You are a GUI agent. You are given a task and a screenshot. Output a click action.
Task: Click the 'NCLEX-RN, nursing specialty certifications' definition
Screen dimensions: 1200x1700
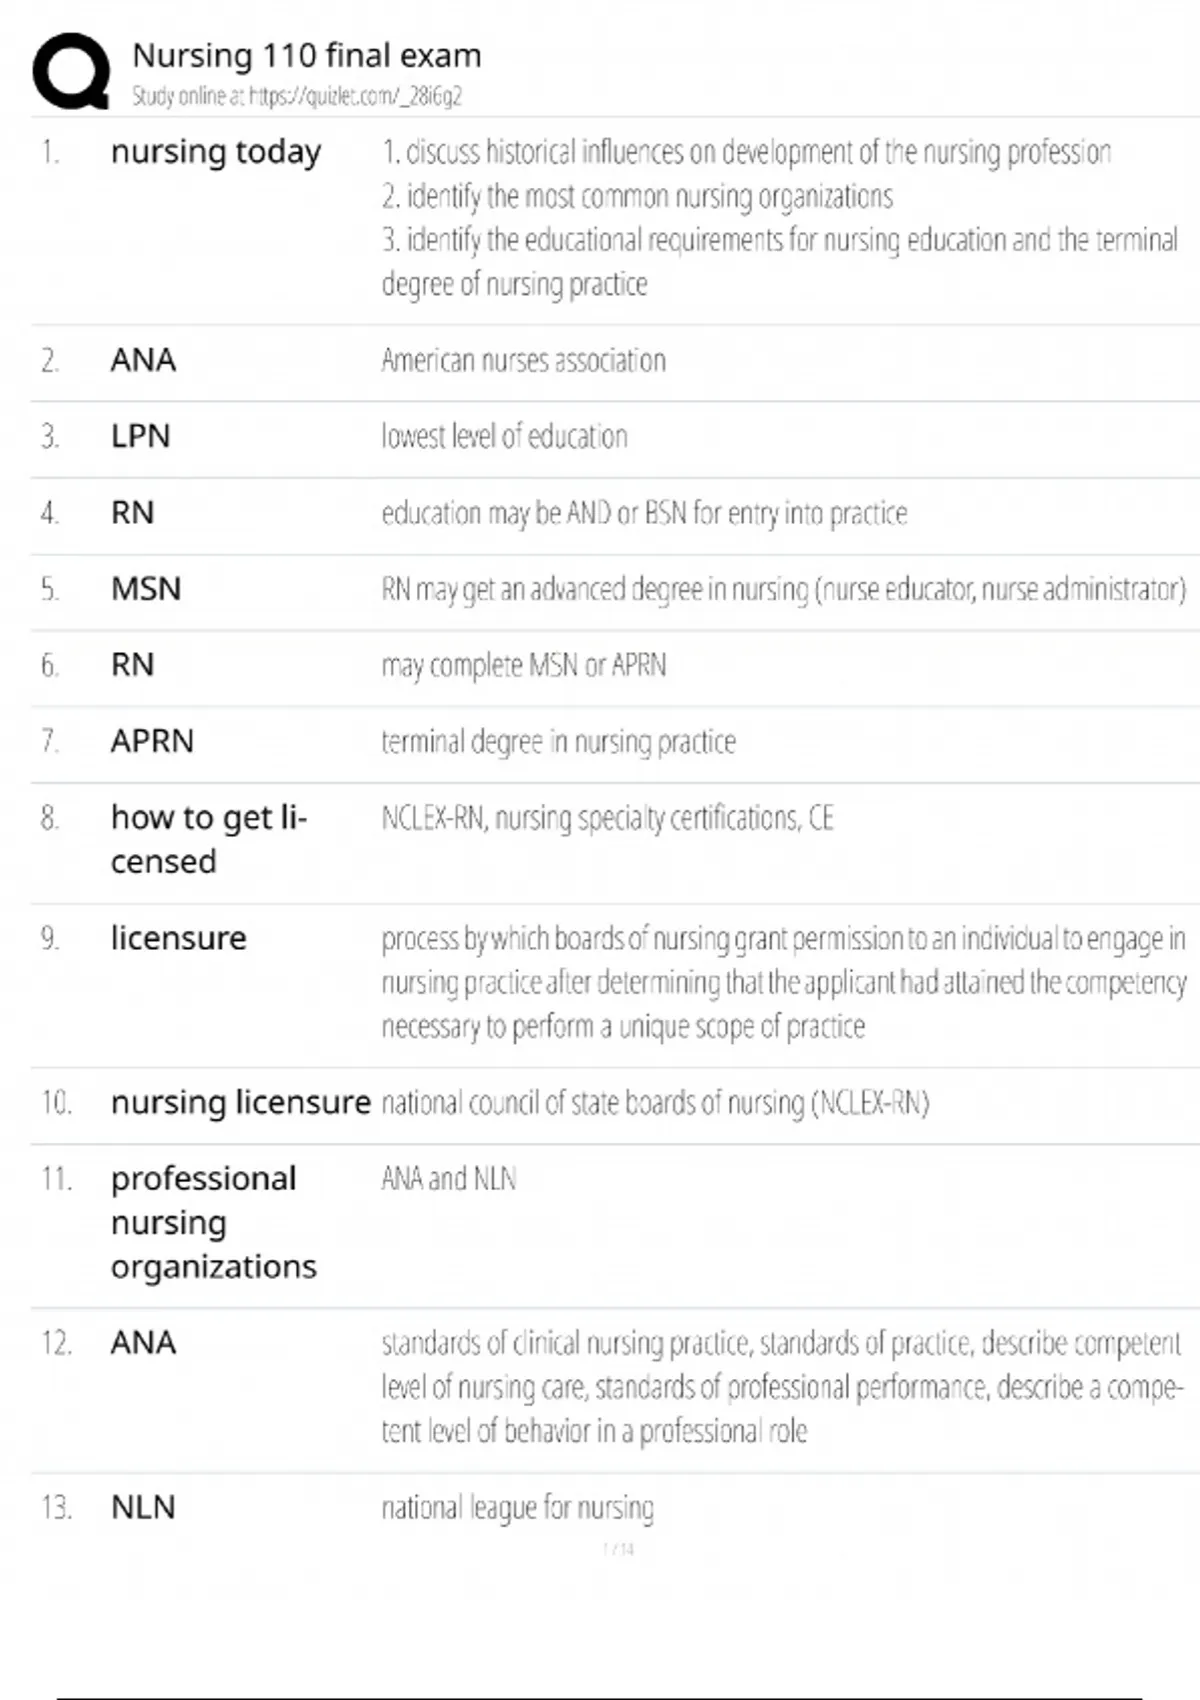607,818
